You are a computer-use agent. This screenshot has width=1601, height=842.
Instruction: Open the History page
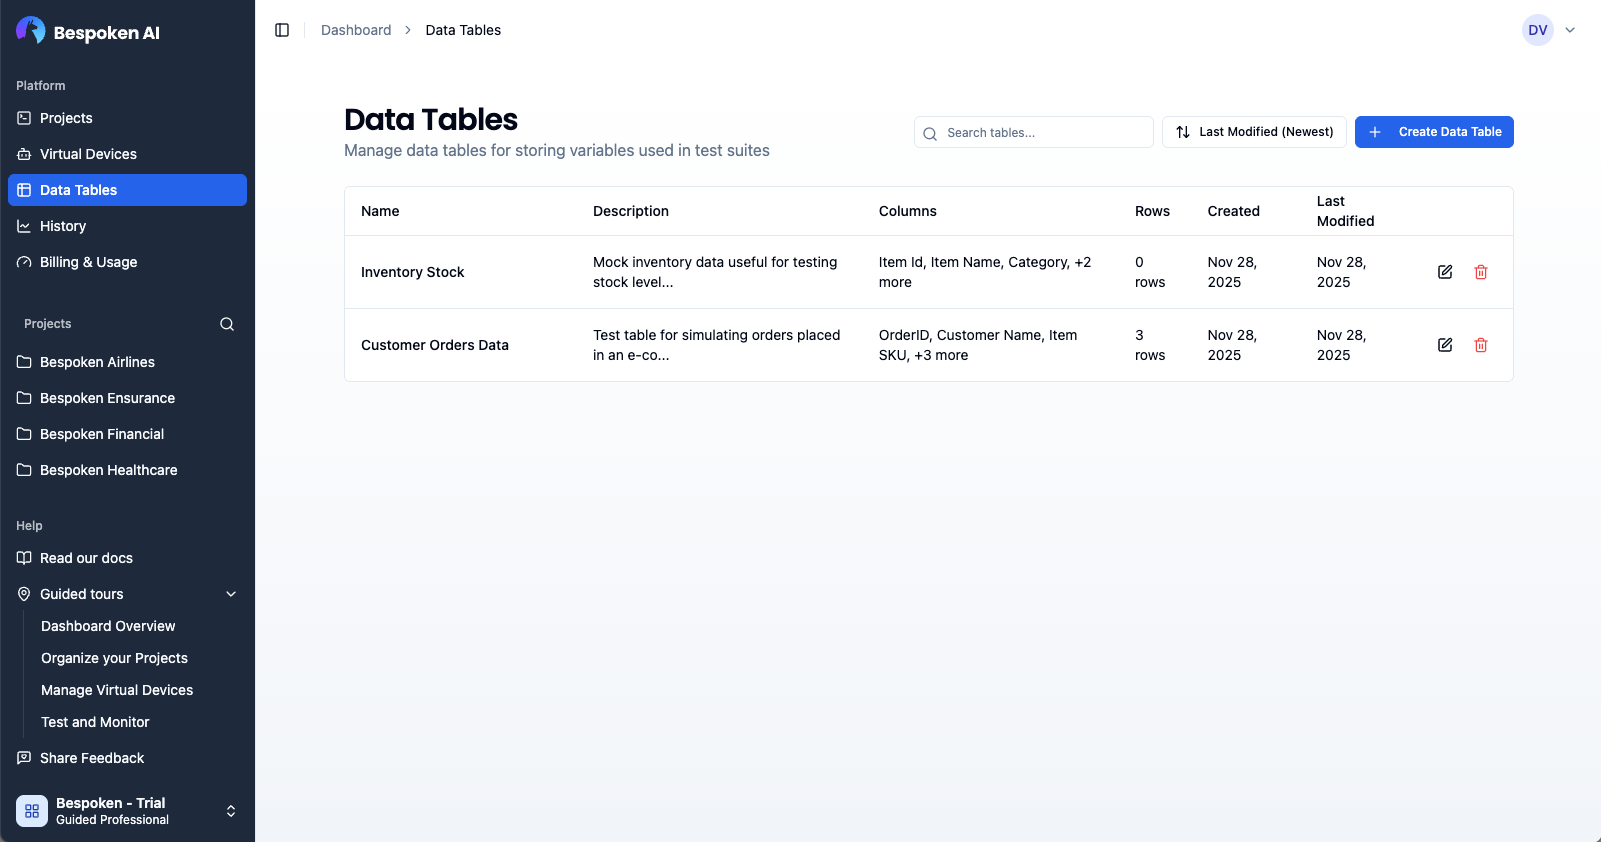pyautogui.click(x=127, y=226)
